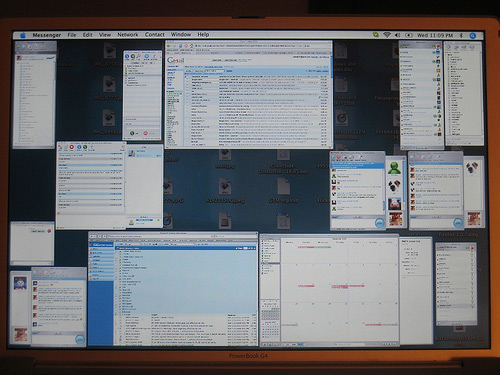Image resolution: width=500 pixels, height=375 pixels.
Task: Open the Apple menu
Action: (x=23, y=35)
